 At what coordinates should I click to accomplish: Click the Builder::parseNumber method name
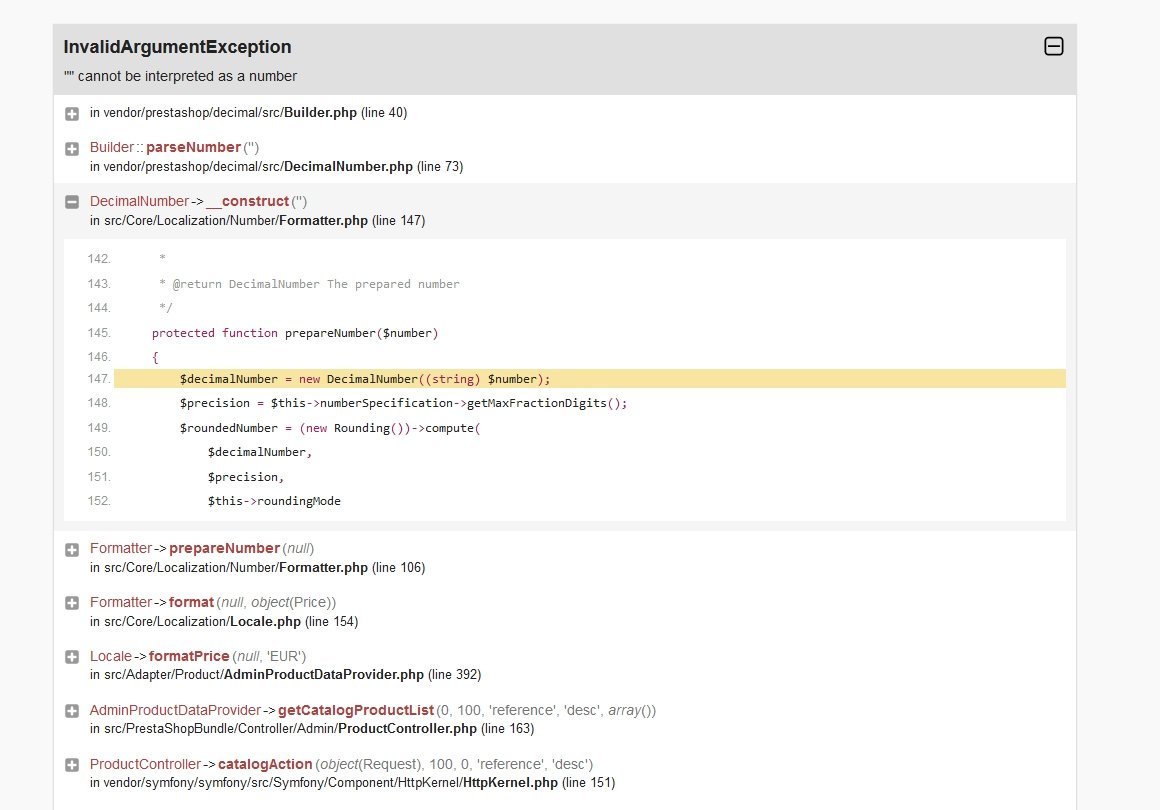pos(193,147)
